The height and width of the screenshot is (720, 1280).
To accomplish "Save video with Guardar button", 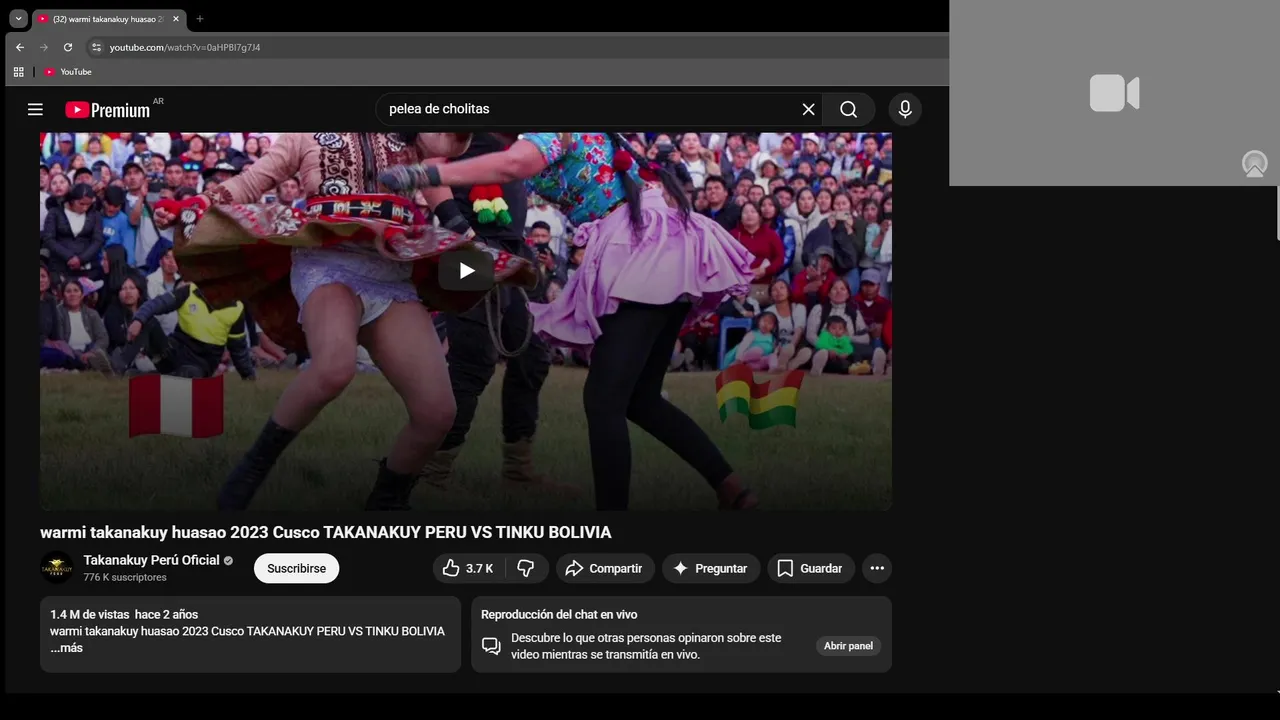I will [x=811, y=568].
